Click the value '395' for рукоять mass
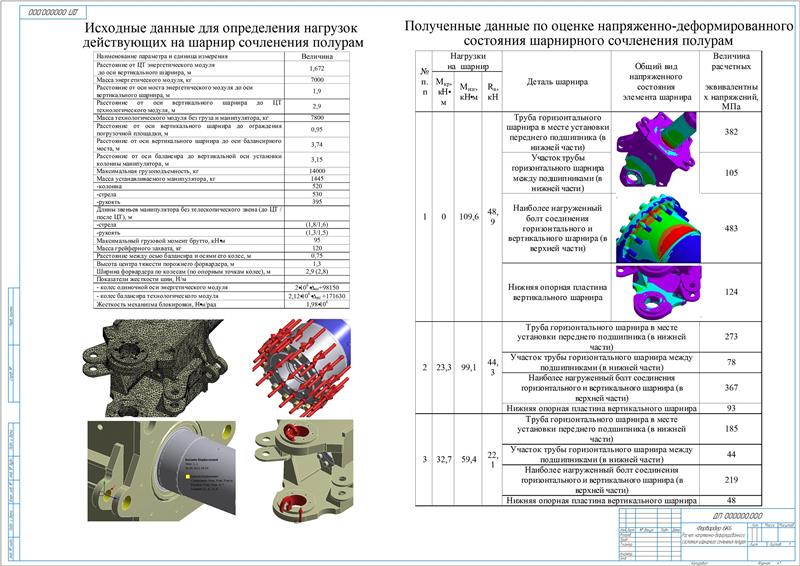This screenshot has height=566, width=800. pos(317,202)
